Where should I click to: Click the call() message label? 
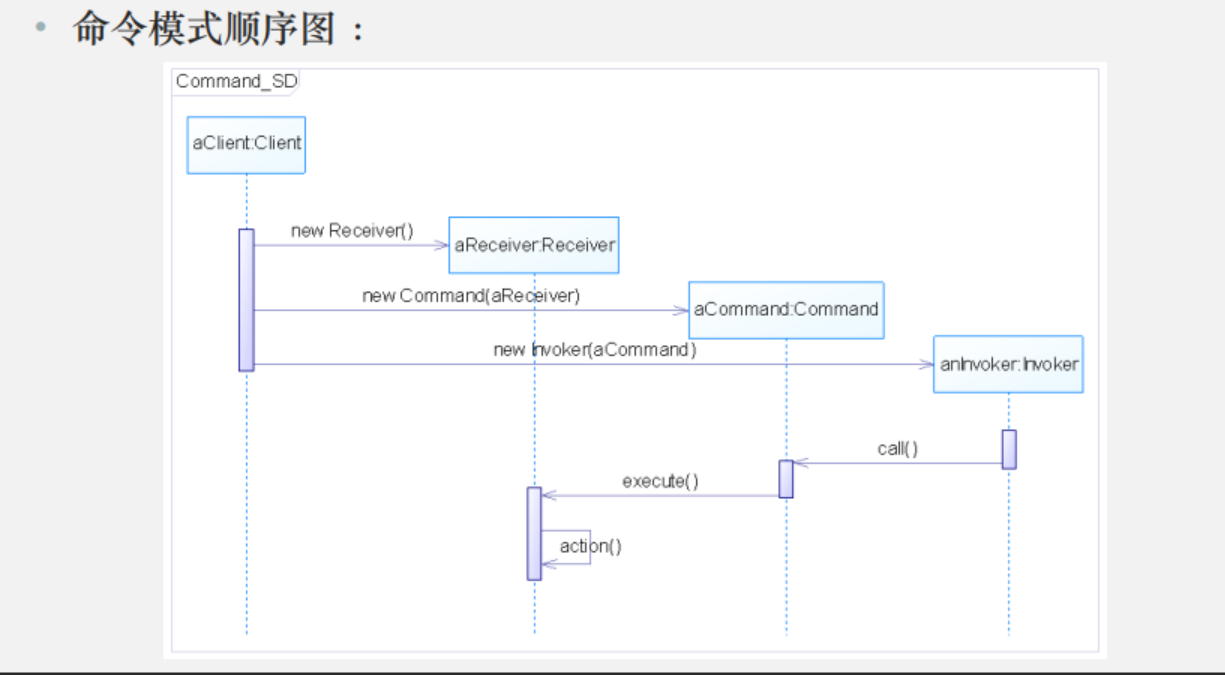coord(897,449)
